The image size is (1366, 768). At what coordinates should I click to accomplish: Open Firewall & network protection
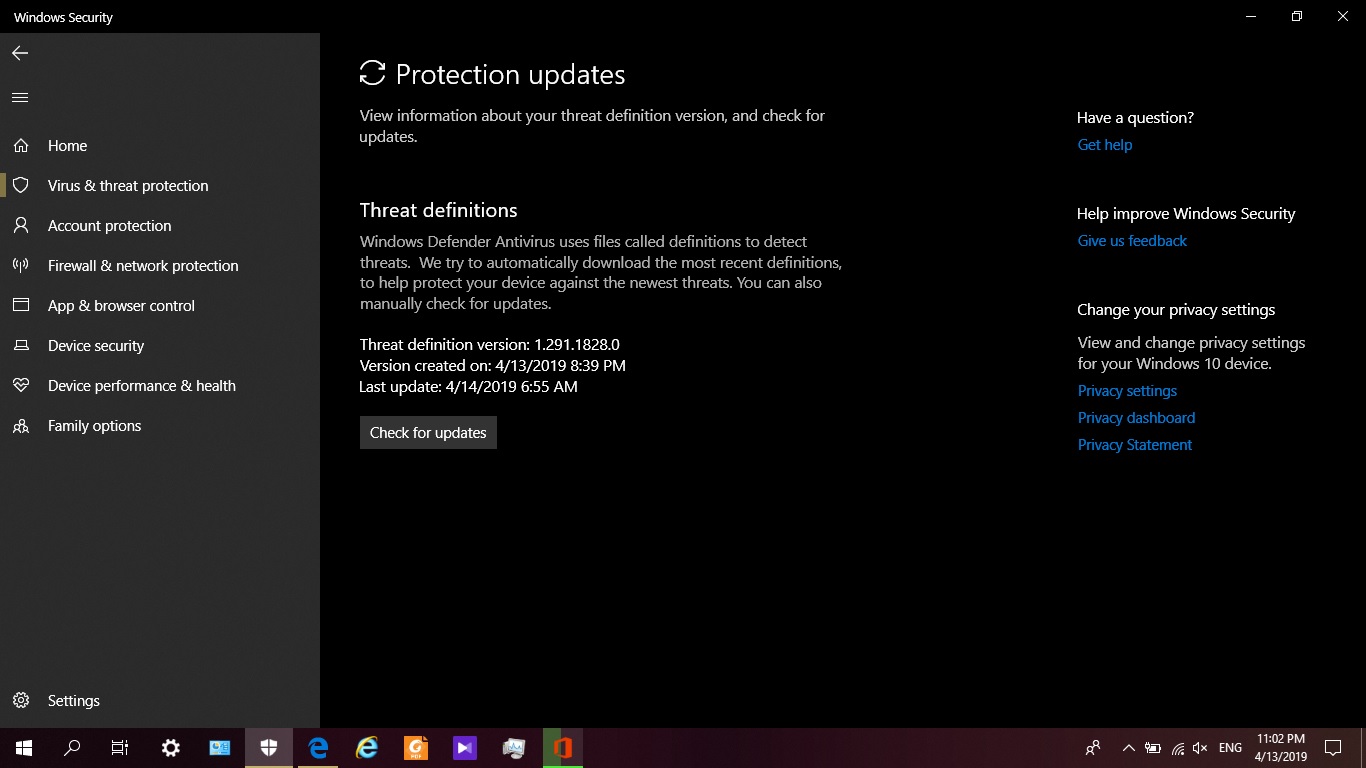click(160, 266)
